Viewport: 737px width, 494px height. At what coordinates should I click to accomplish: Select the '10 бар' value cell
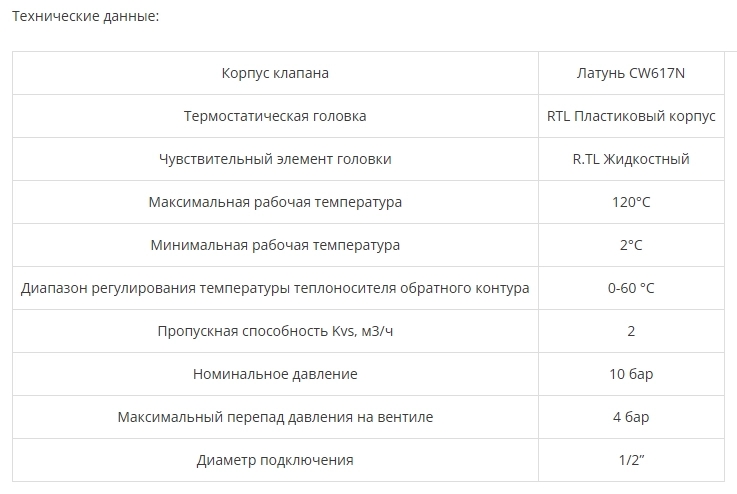point(631,374)
